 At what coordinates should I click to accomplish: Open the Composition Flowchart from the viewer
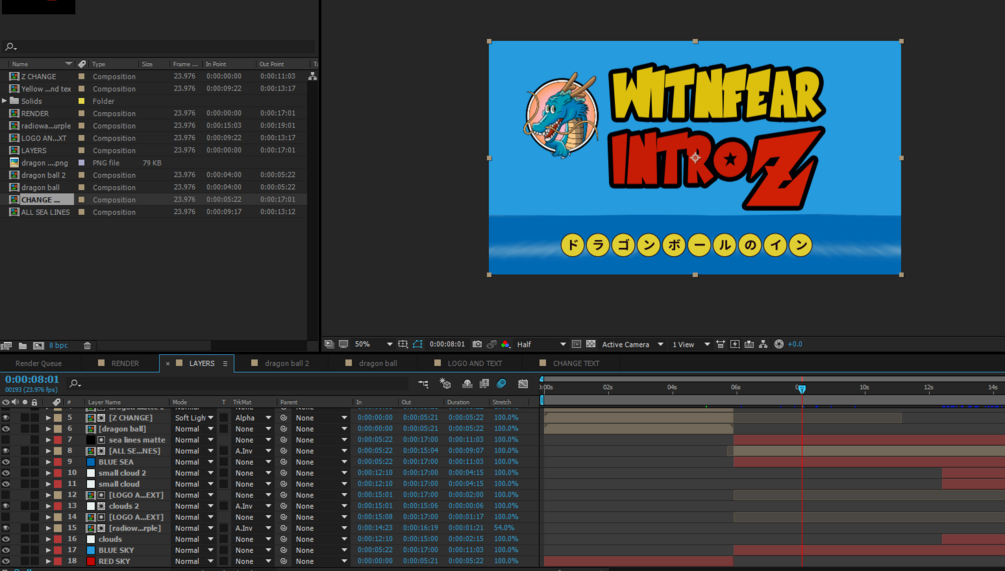[763, 344]
